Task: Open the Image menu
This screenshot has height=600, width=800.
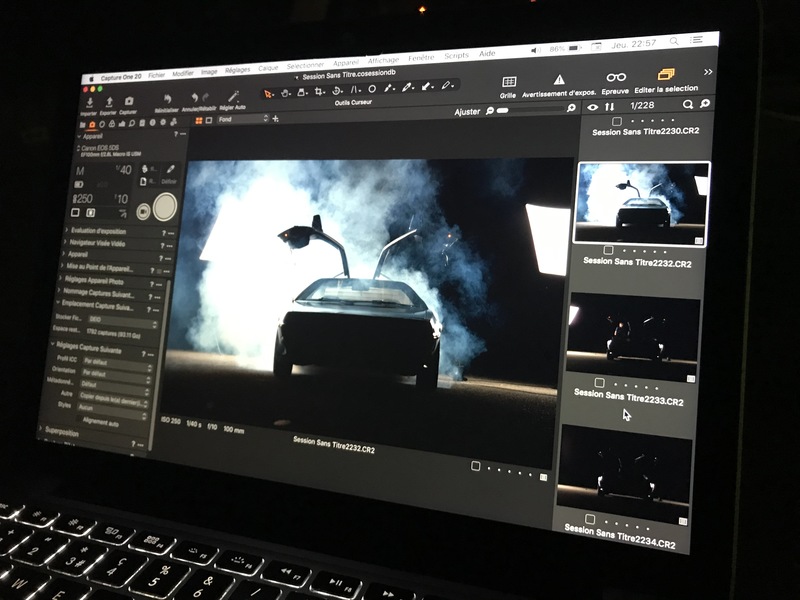Action: (x=209, y=72)
